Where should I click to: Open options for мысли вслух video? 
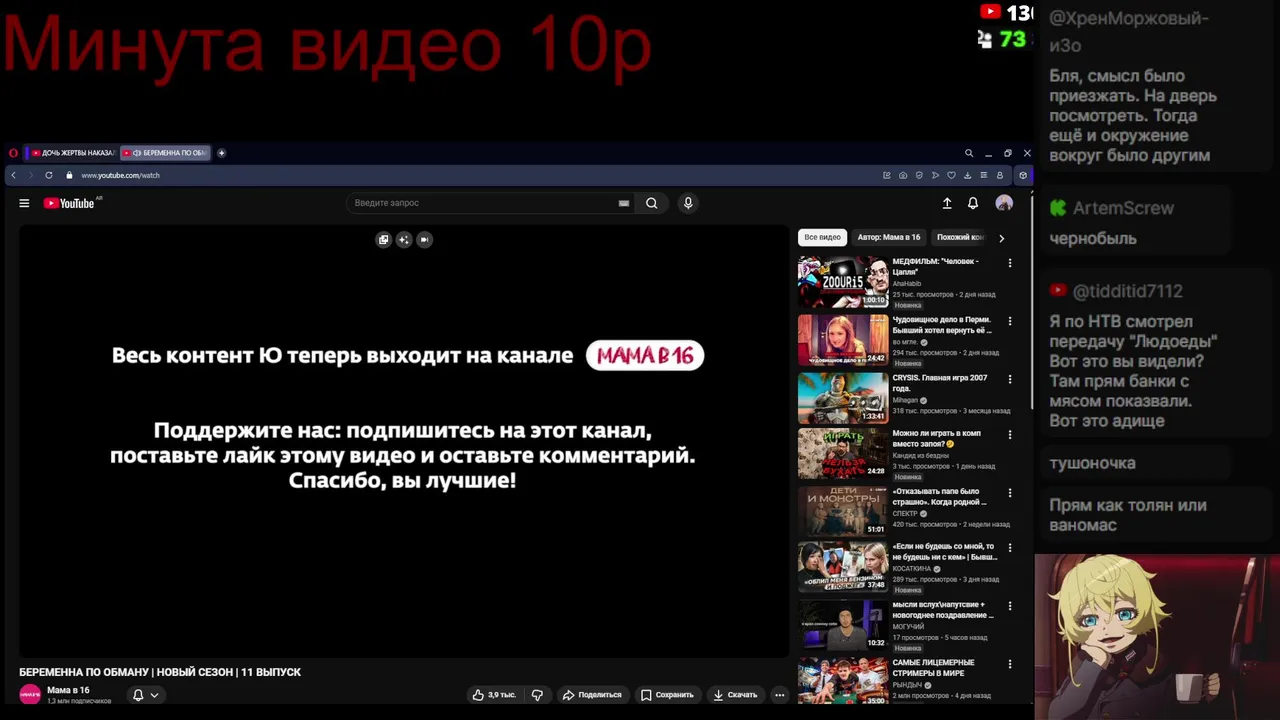[1010, 606]
